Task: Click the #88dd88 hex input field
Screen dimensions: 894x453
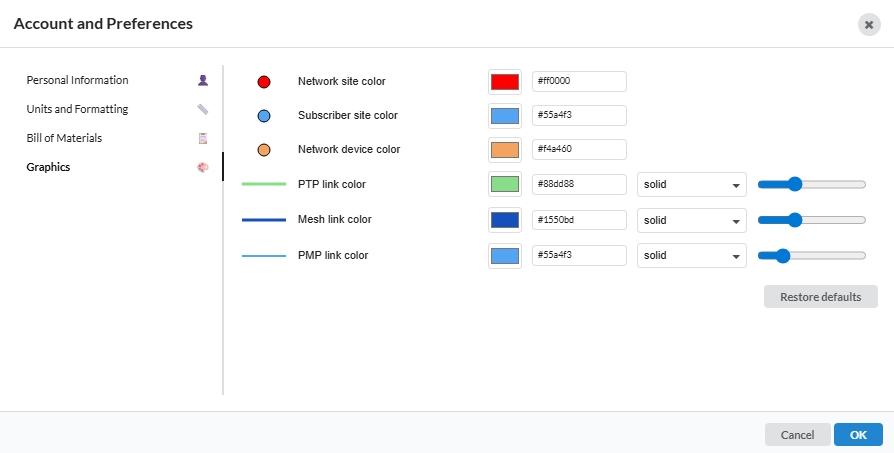Action: [579, 185]
